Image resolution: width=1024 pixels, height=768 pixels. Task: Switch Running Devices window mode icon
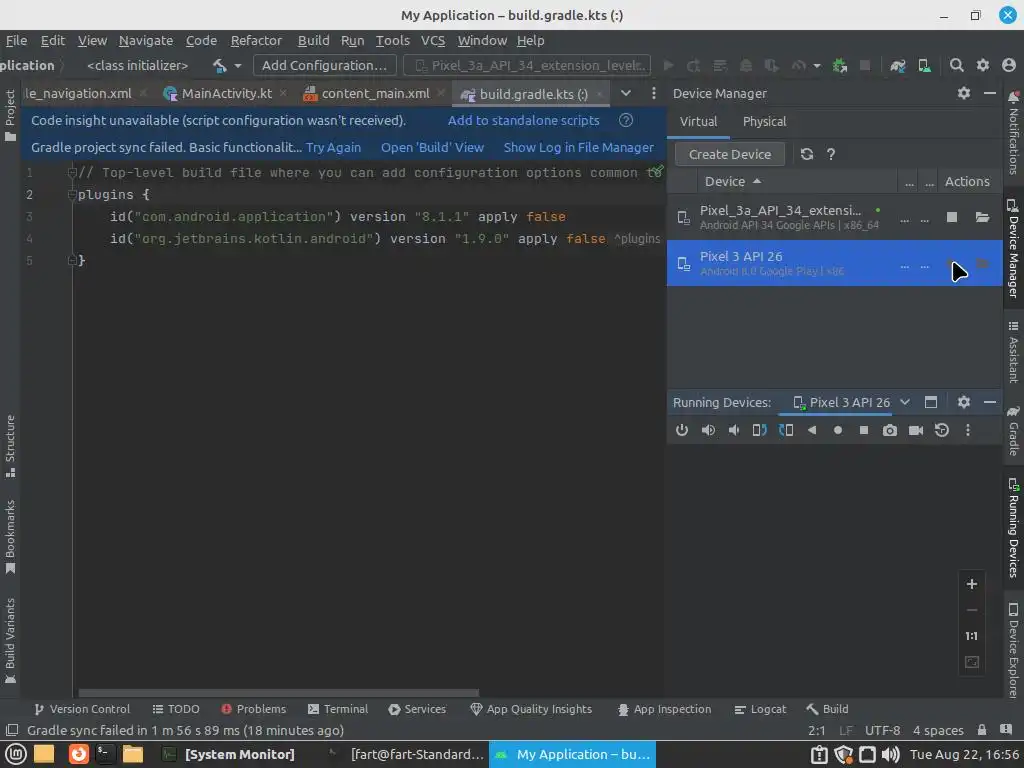(x=931, y=402)
